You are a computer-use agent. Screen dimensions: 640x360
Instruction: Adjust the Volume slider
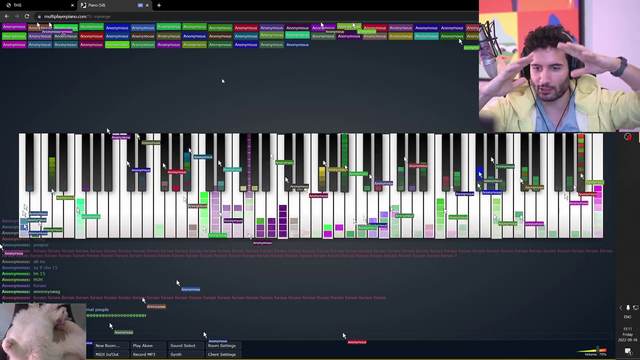592,350
